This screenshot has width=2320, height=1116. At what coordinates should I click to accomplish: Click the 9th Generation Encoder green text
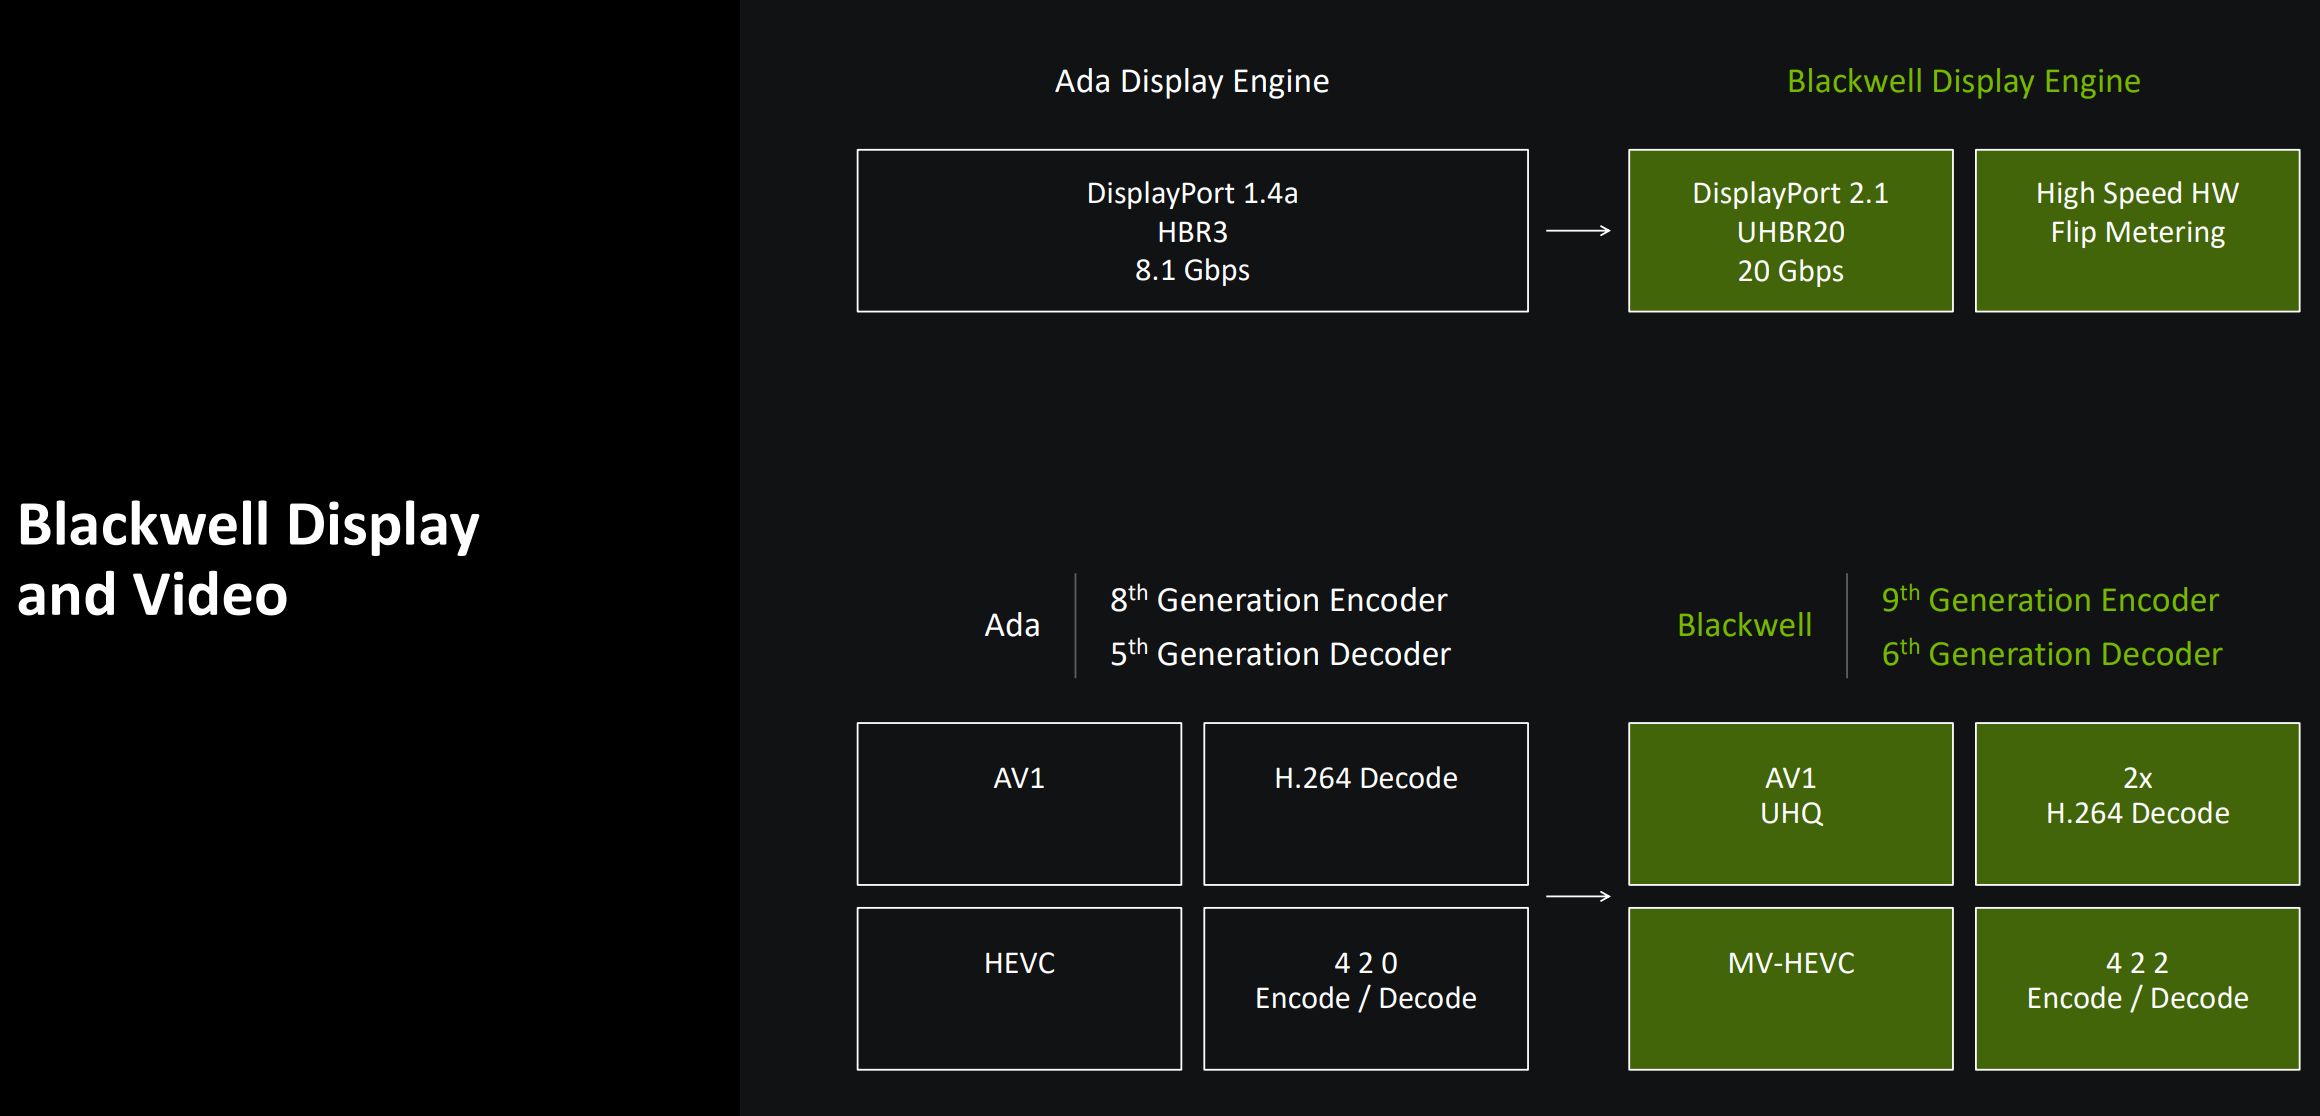coord(2050,600)
